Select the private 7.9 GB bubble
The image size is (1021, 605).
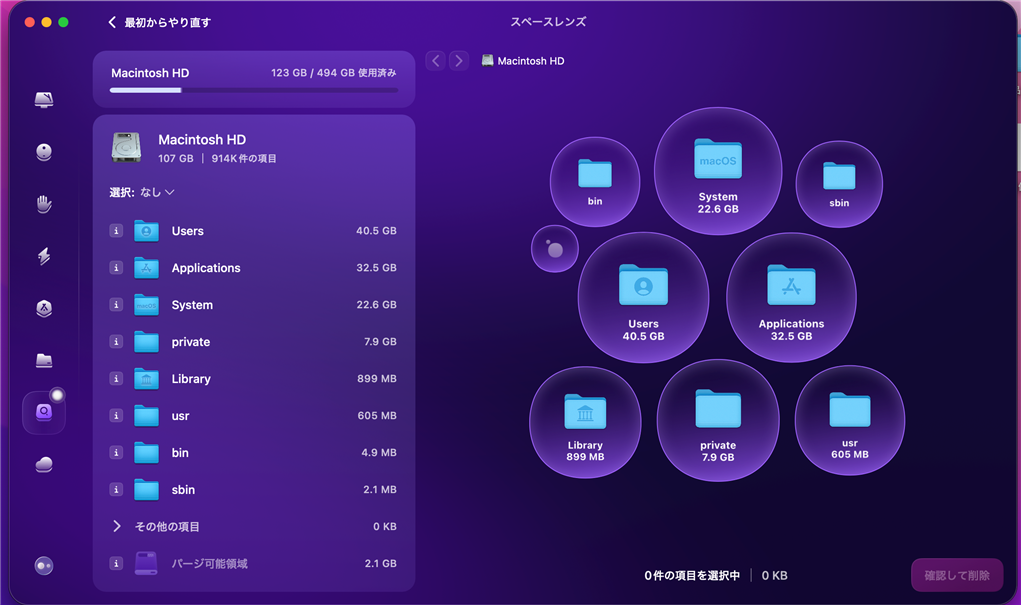(718, 421)
